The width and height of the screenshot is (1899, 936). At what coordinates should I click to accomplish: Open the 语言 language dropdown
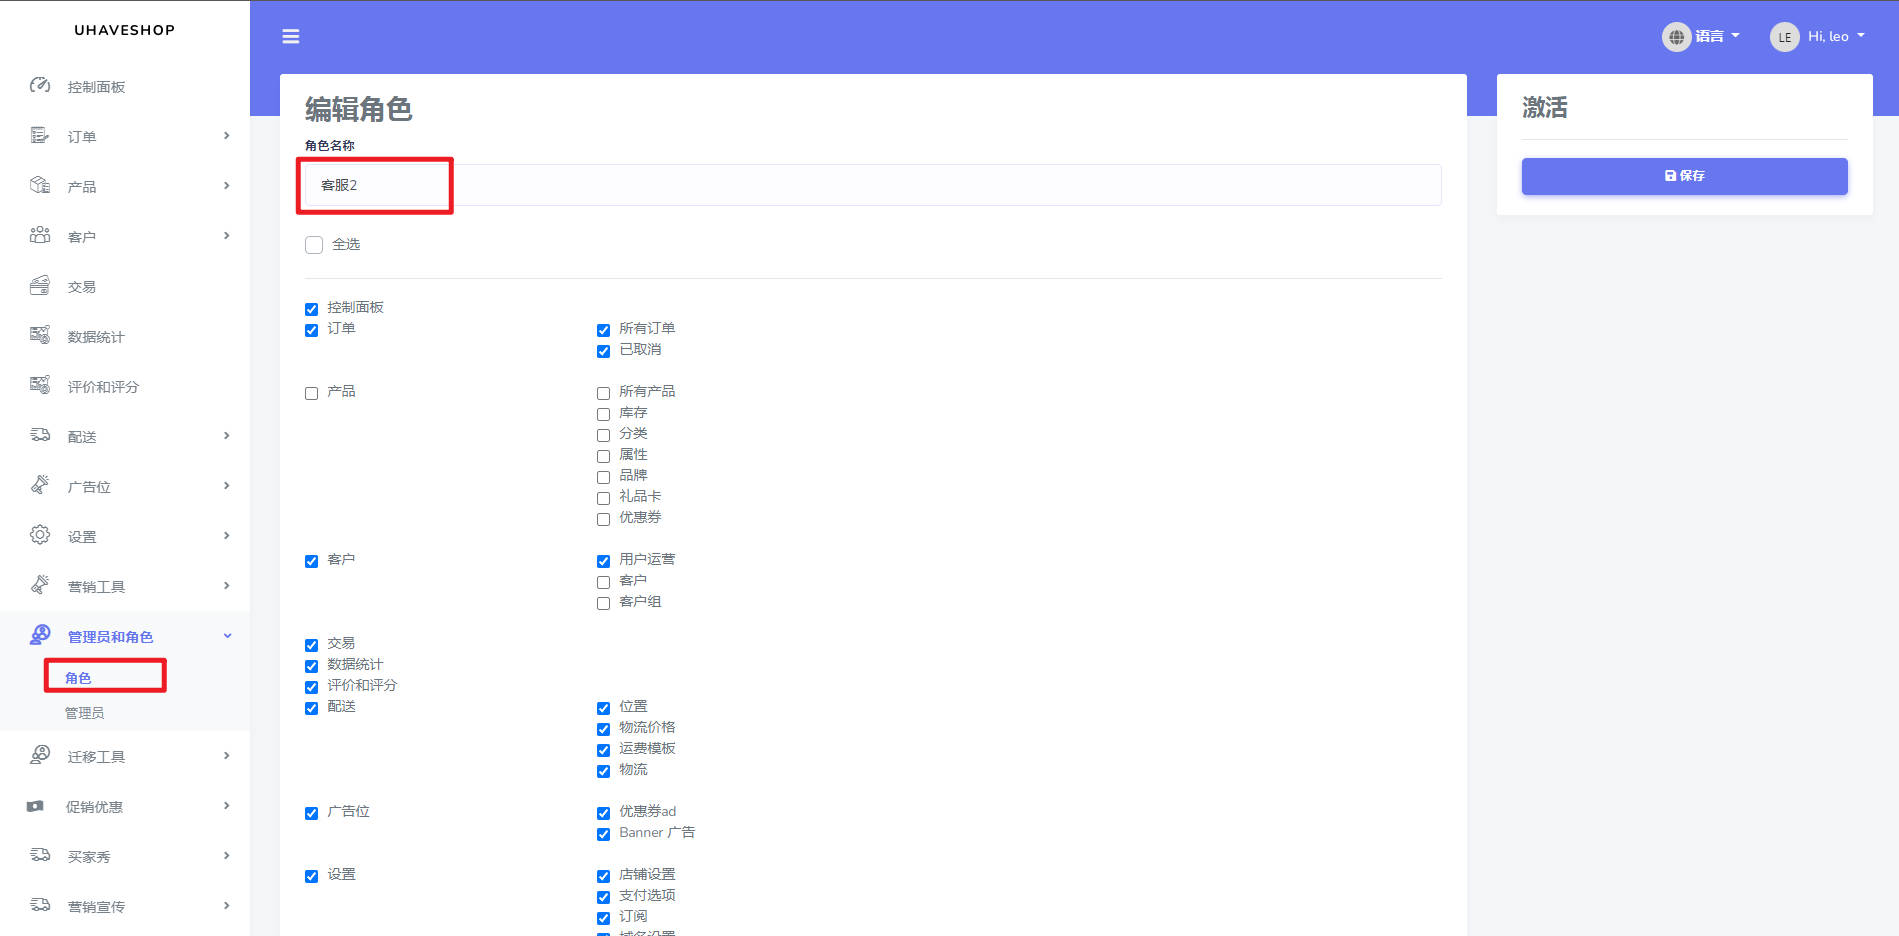point(1702,36)
